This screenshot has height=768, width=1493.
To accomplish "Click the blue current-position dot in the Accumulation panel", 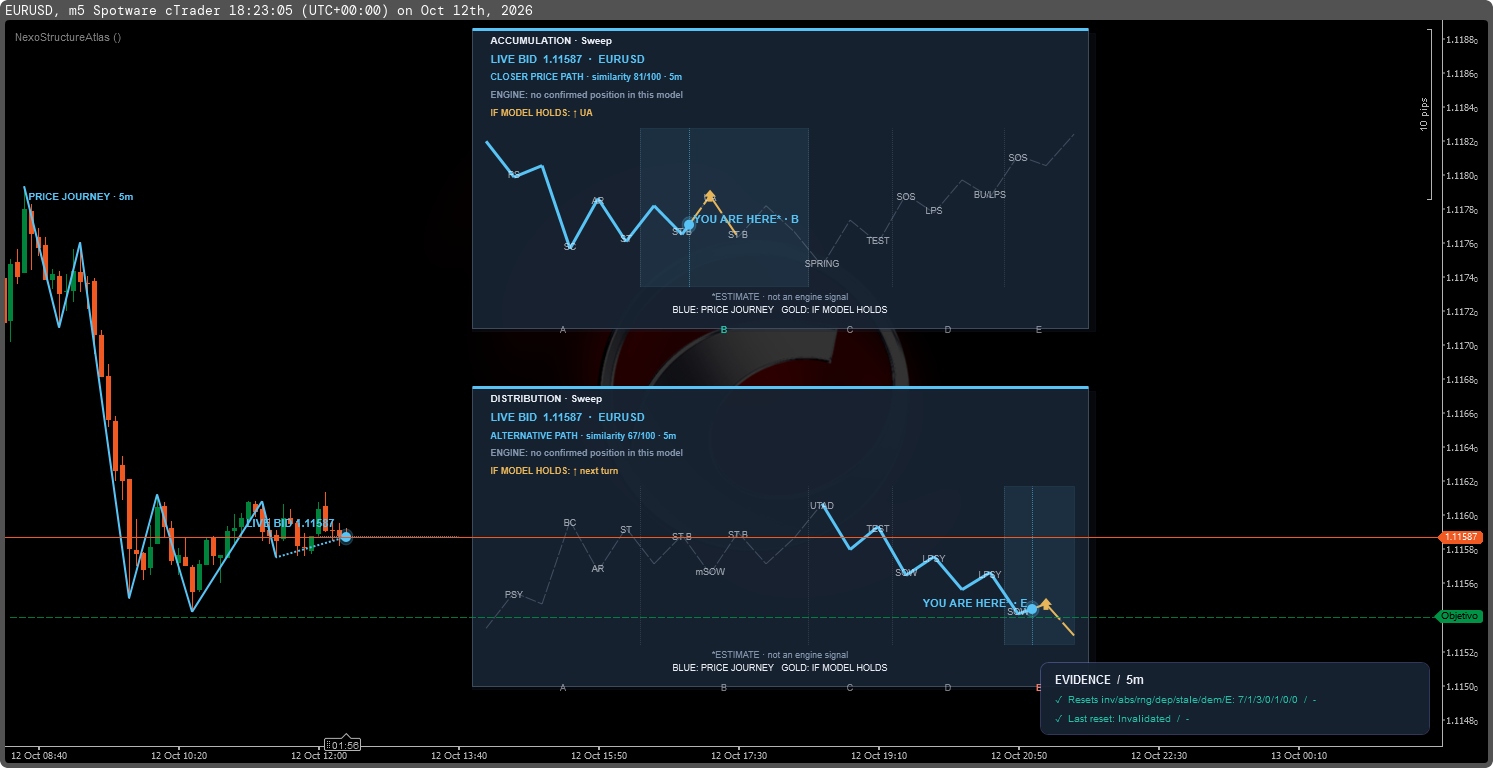I will click(x=688, y=225).
